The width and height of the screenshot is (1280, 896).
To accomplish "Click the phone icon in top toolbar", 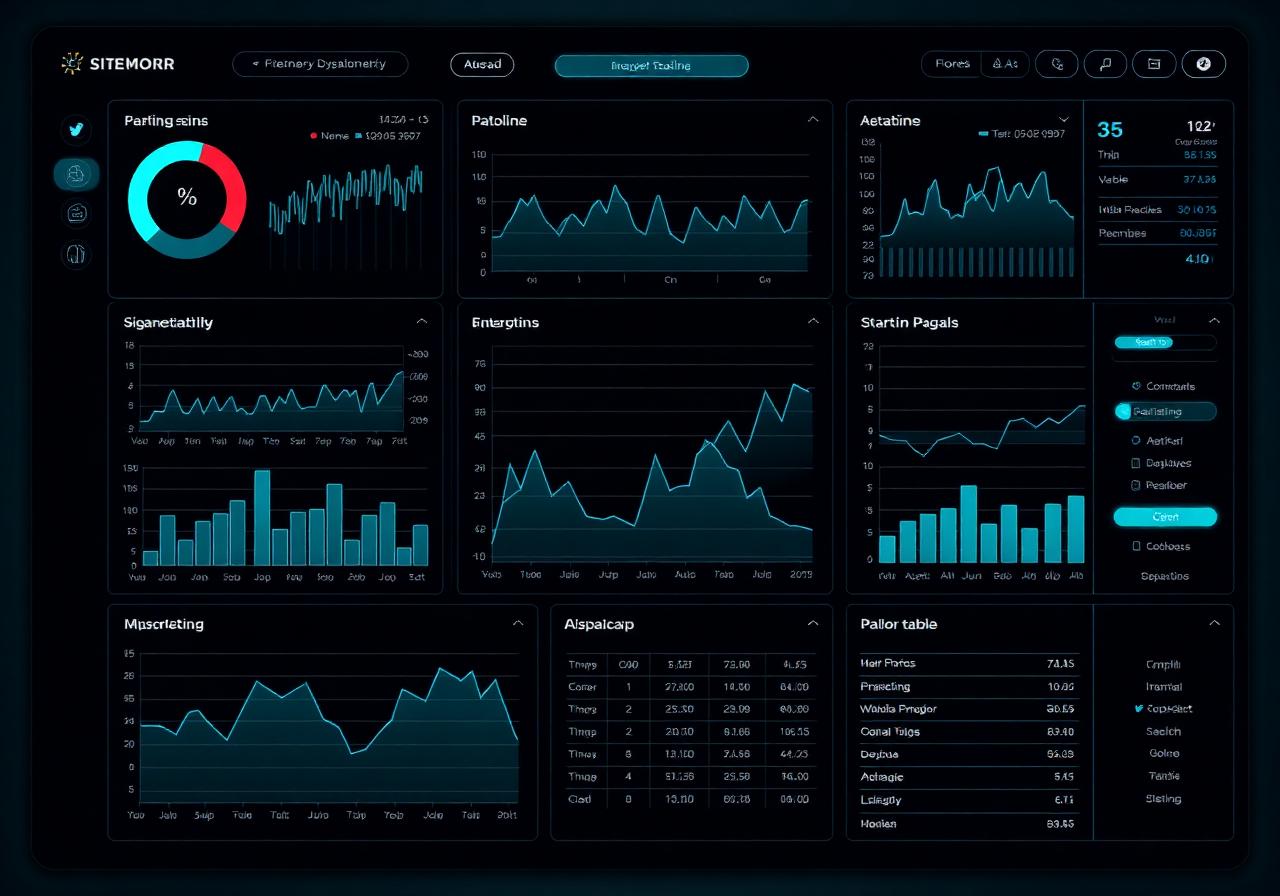I will (x=1056, y=64).
